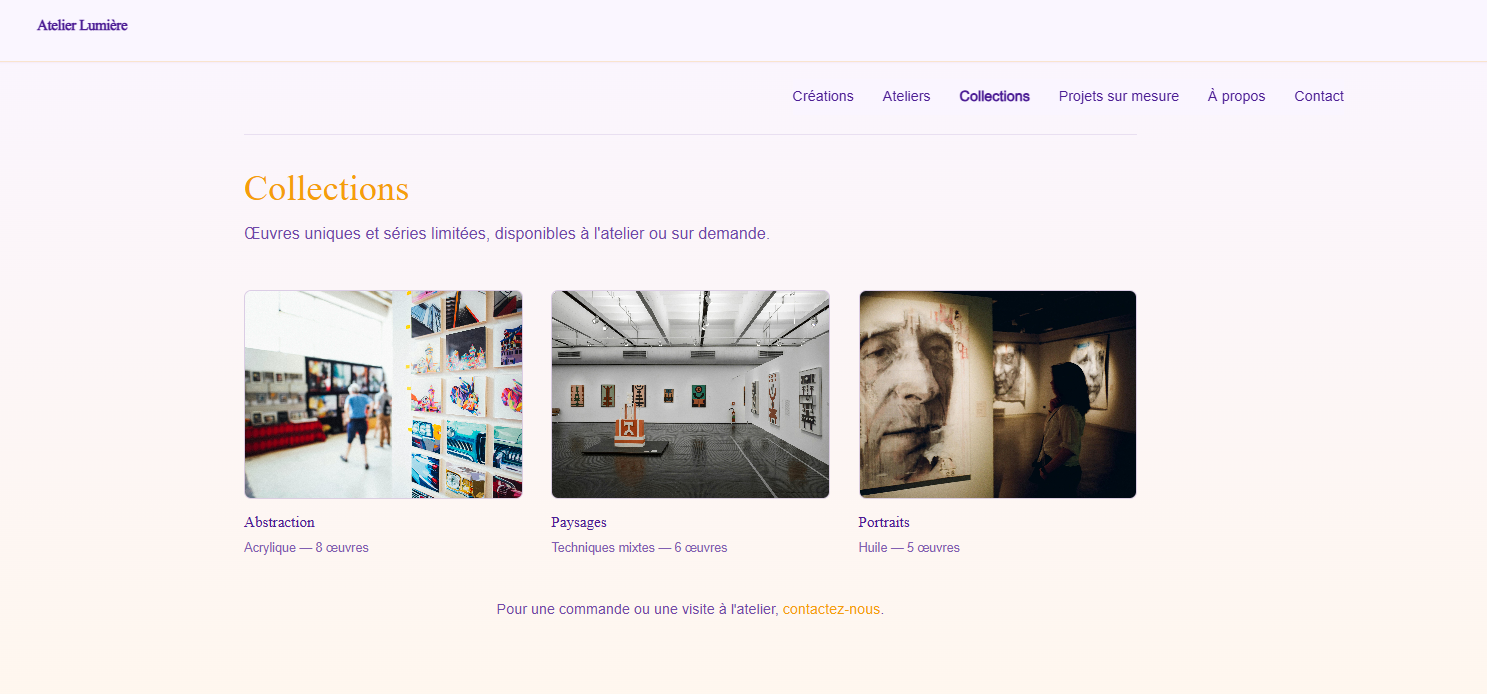Click Contact in the top navigation
The height and width of the screenshot is (694, 1487).
tap(1318, 96)
